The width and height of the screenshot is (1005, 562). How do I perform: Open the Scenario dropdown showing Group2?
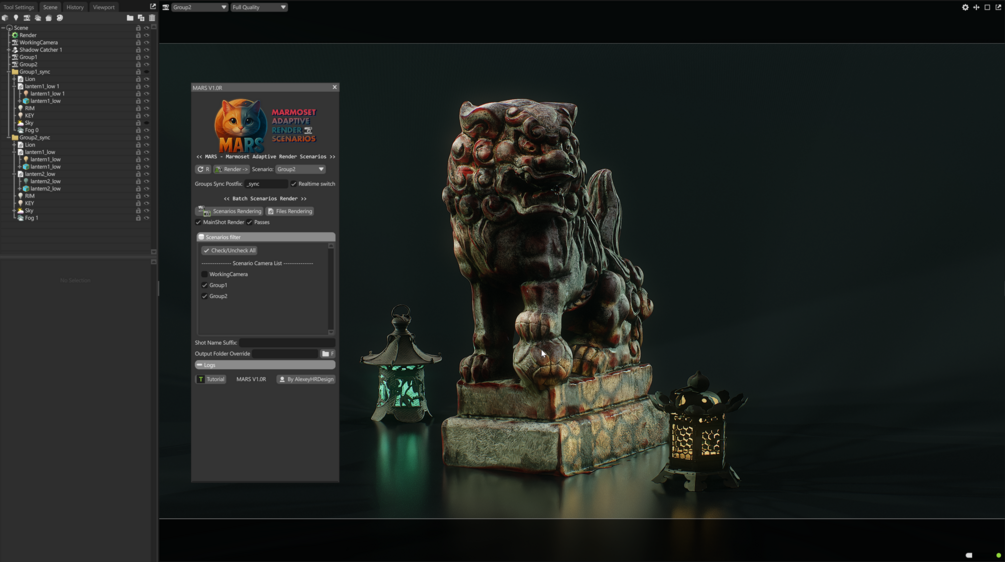[x=301, y=169]
